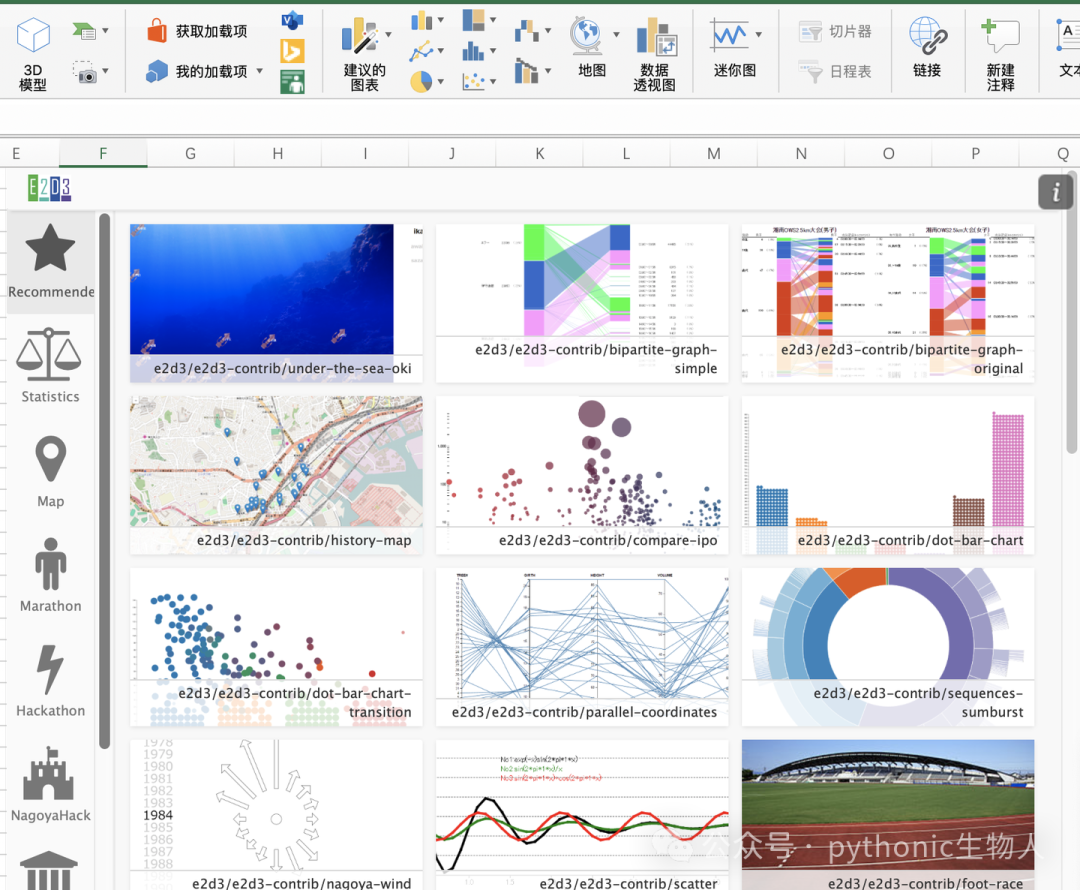The height and width of the screenshot is (890, 1080).
Task: Click the E2D3 logo
Action: (50, 188)
